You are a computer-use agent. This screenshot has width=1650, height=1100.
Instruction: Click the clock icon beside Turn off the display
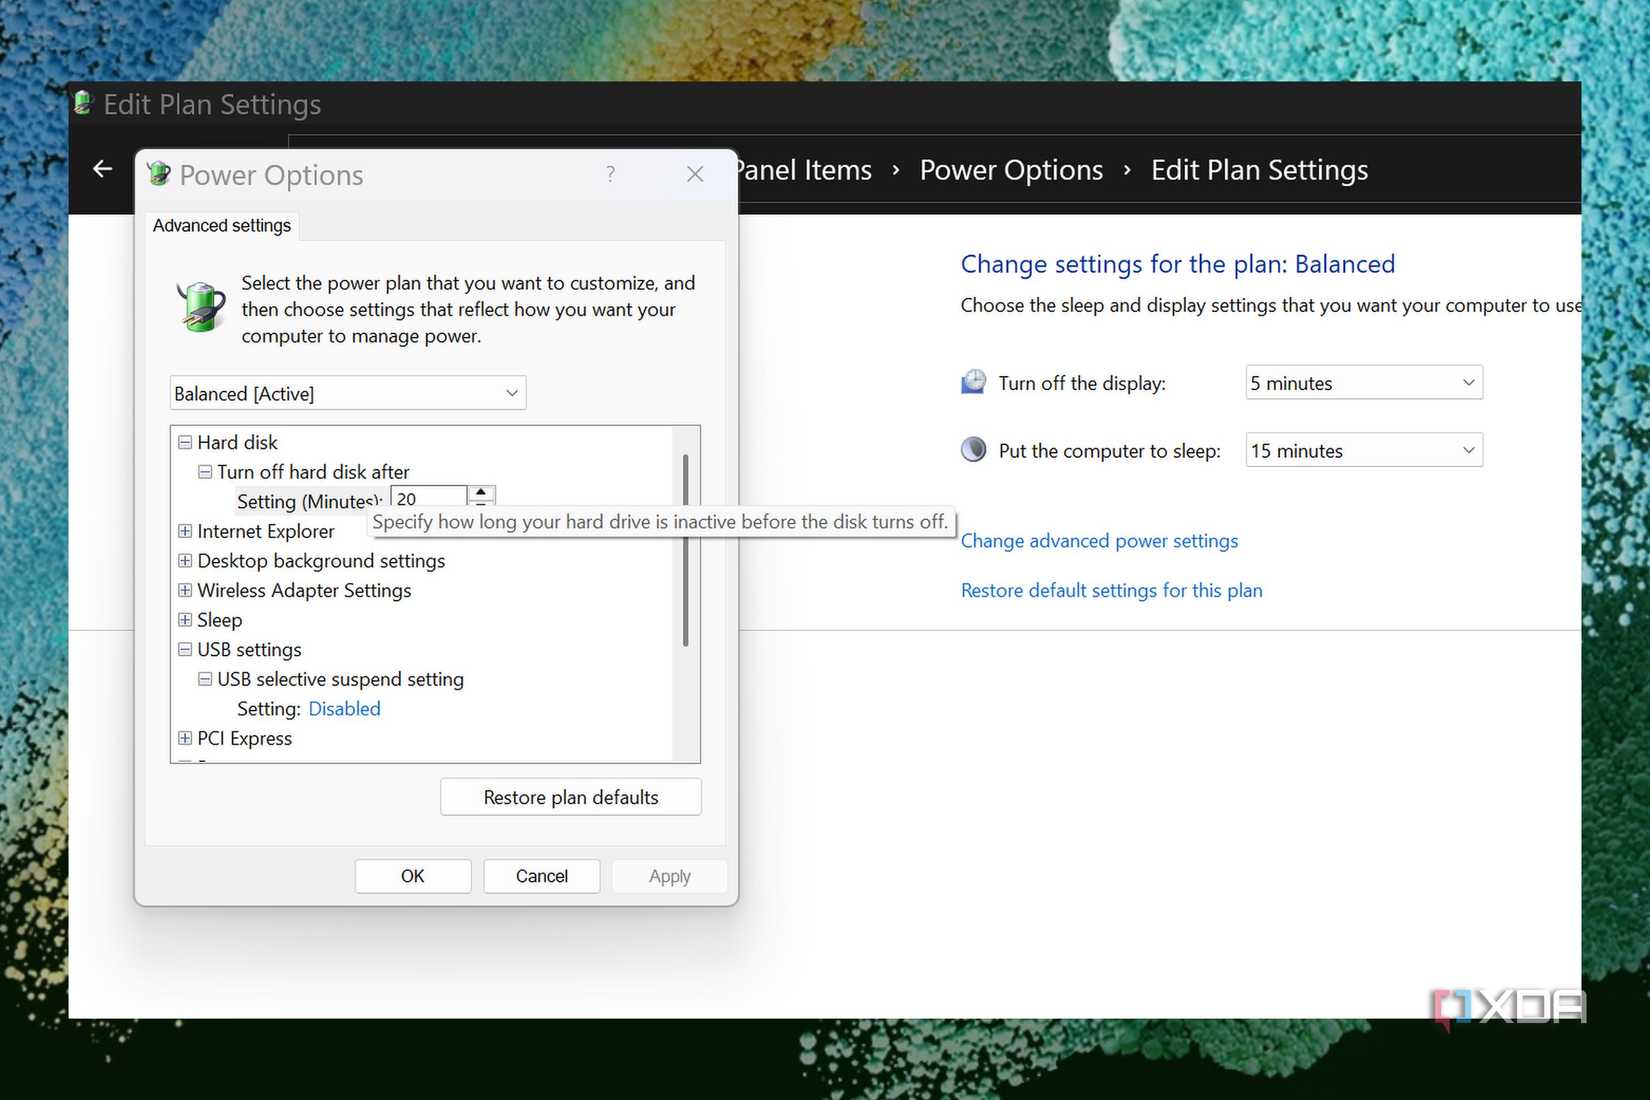click(973, 382)
